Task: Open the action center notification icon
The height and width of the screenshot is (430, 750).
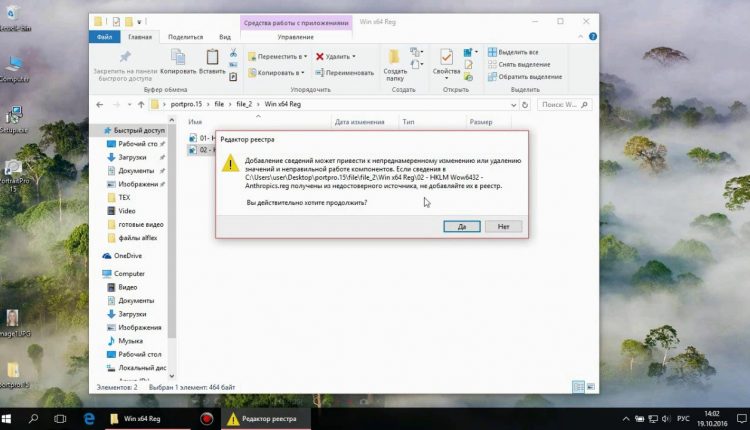Action: (x=741, y=419)
